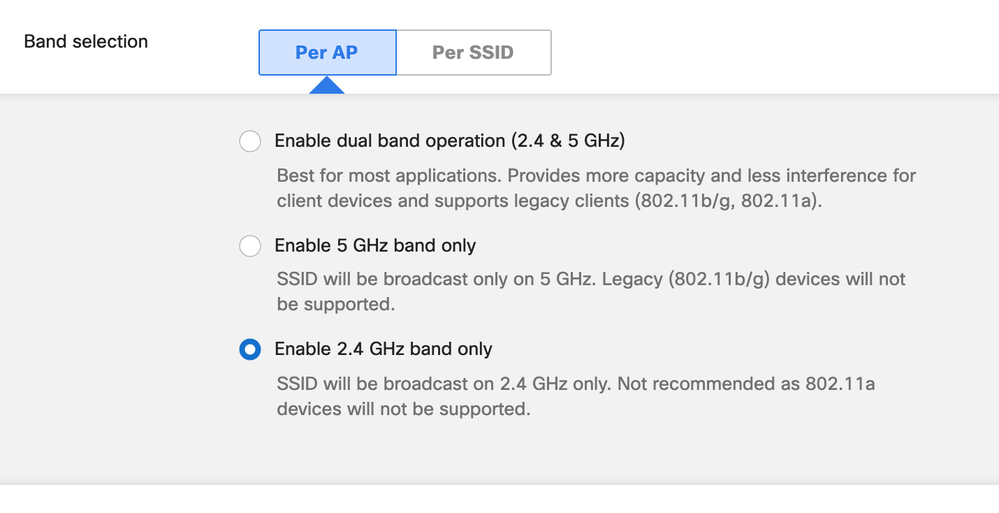Screen dimensions: 999x513
Task: Click the 'devices will not be supported.' line
Action: (402, 408)
